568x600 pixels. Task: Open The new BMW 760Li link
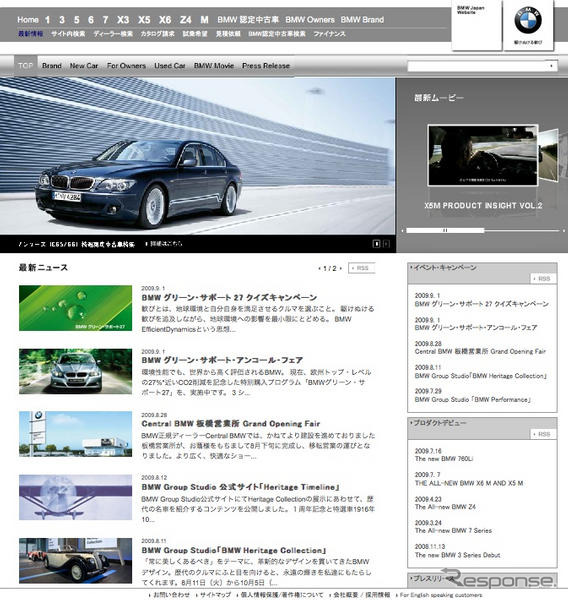444,458
